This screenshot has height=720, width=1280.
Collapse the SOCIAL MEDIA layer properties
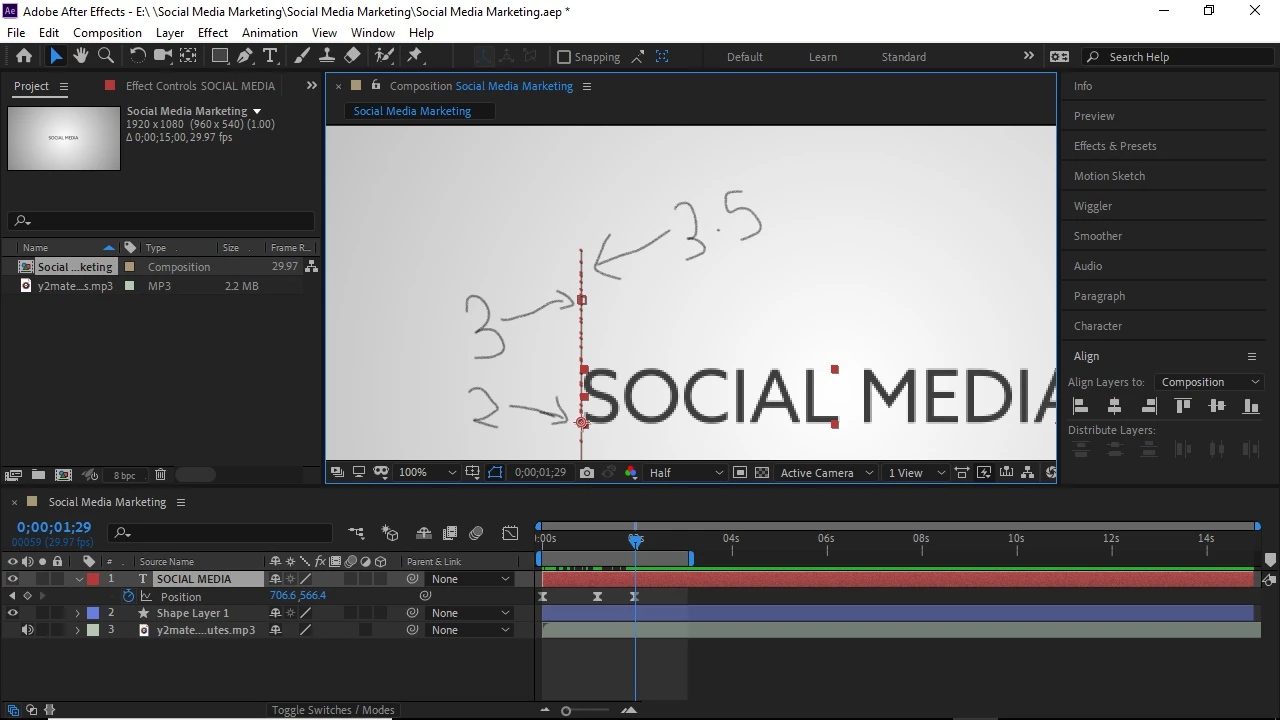(x=79, y=579)
